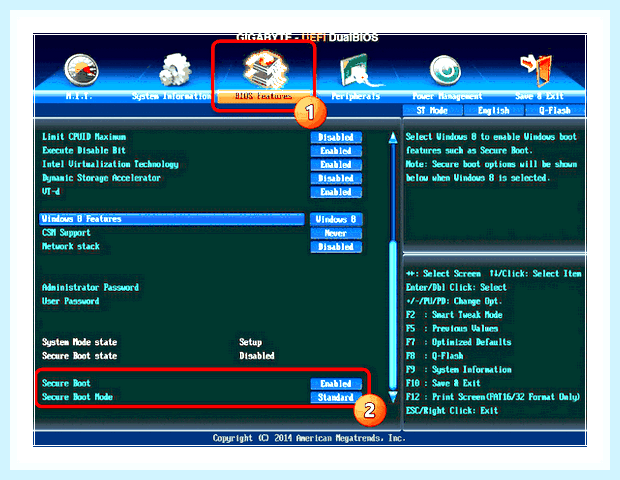
Task: Click the scrollbar up arrow
Action: pos(393,138)
